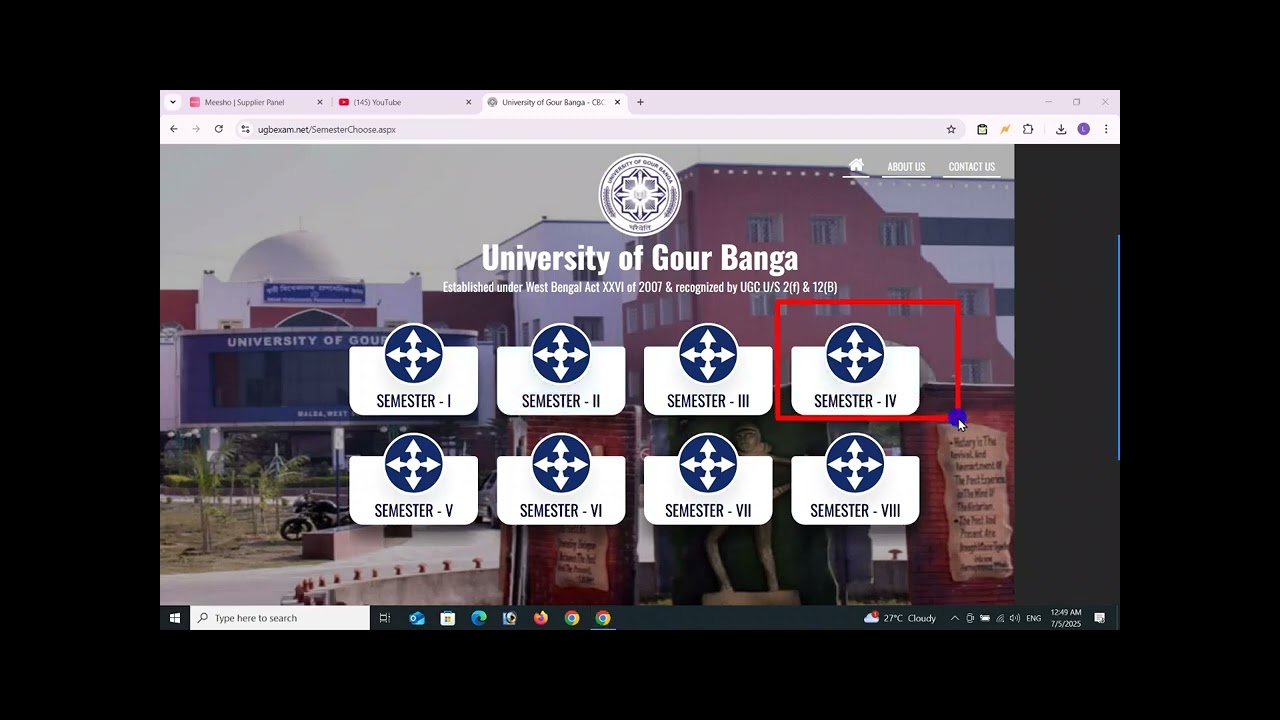
Task: Switch the ENG input language
Action: coord(1034,618)
